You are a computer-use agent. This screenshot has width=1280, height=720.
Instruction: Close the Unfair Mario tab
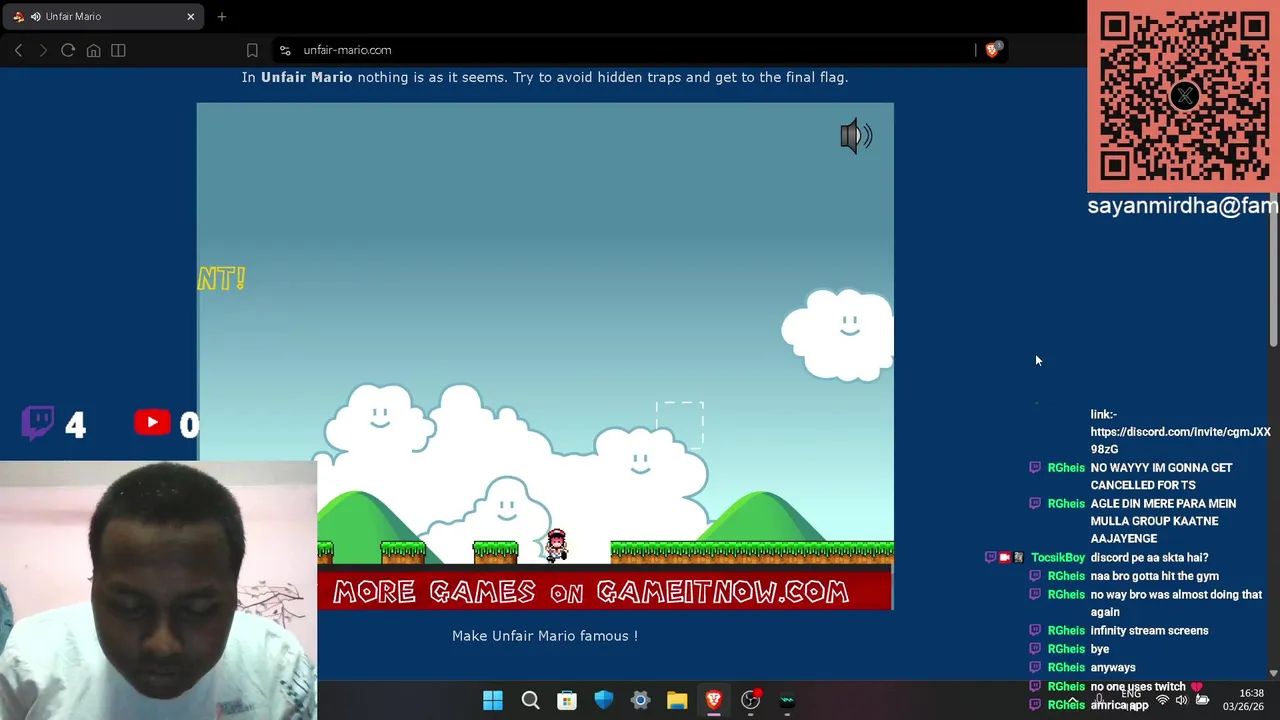point(190,16)
